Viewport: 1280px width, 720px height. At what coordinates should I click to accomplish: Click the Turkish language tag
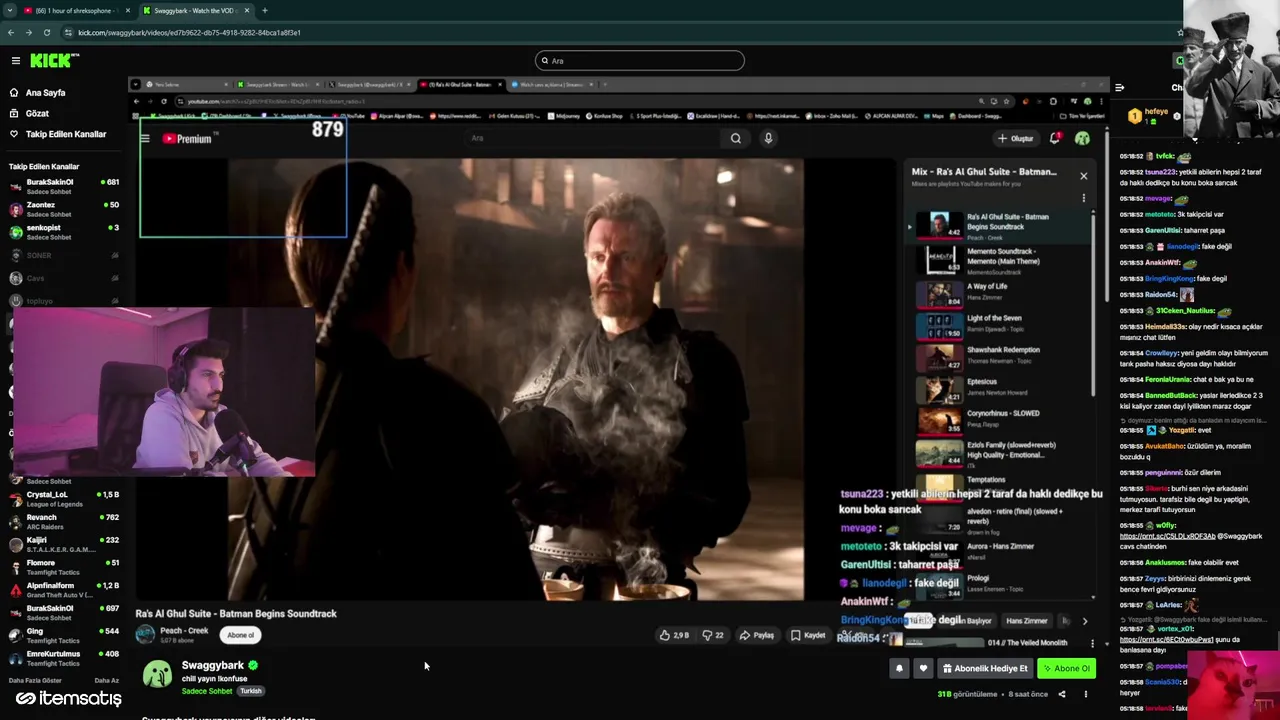coord(251,691)
